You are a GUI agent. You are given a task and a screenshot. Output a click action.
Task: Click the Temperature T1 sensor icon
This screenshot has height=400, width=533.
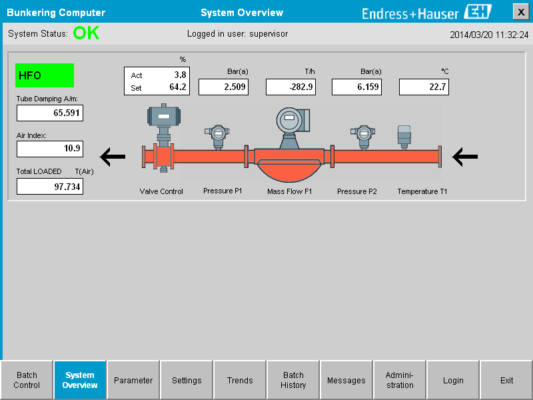(404, 137)
